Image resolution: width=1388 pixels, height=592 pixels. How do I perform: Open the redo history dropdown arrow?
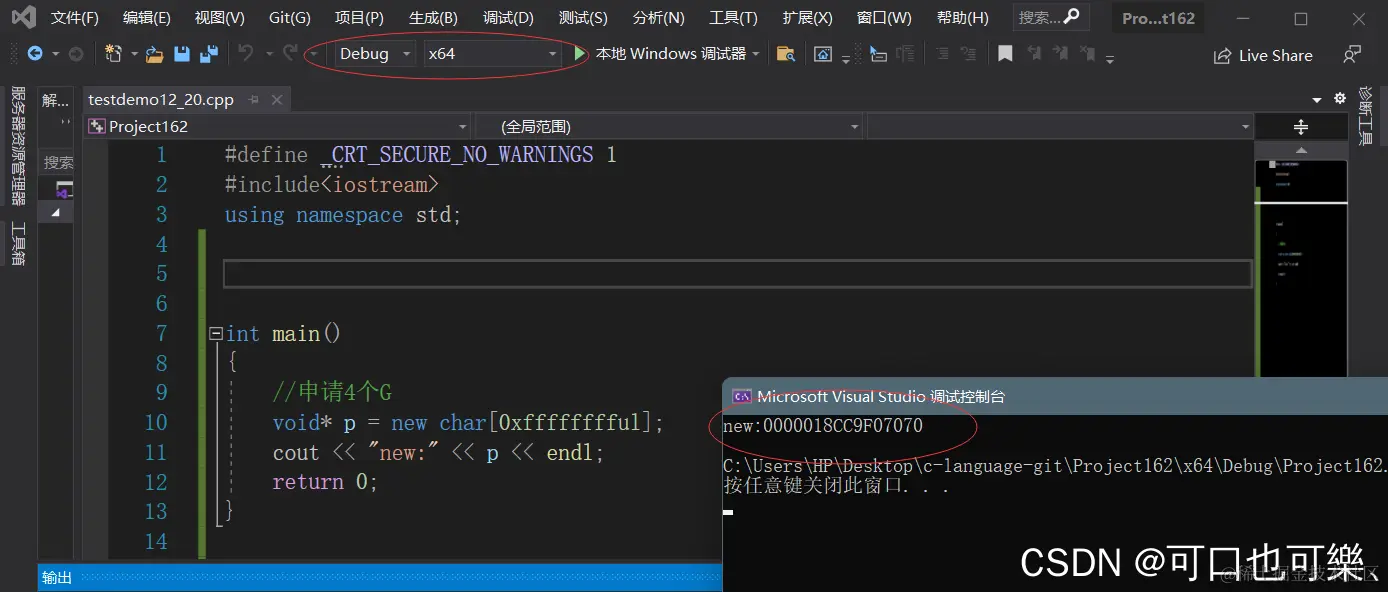[x=313, y=54]
